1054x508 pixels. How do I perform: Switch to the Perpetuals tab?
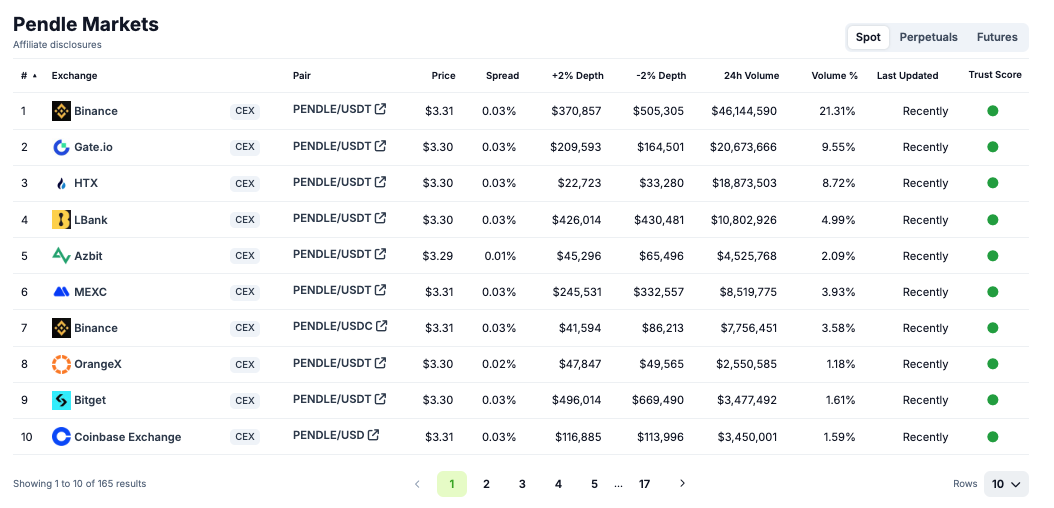928,37
